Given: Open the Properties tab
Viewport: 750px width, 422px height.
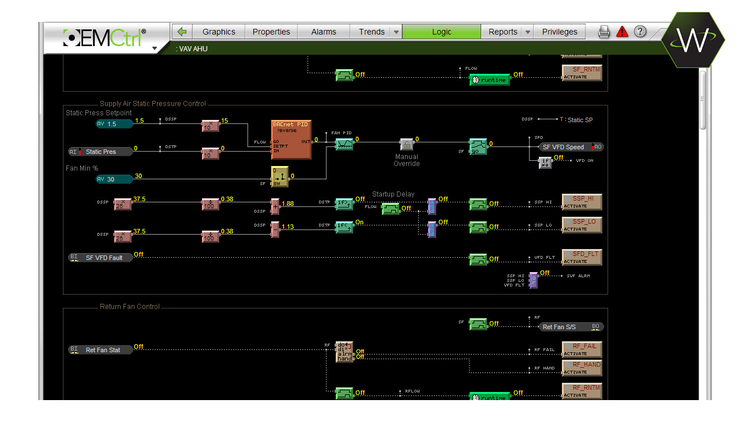Looking at the screenshot, I should coord(271,32).
